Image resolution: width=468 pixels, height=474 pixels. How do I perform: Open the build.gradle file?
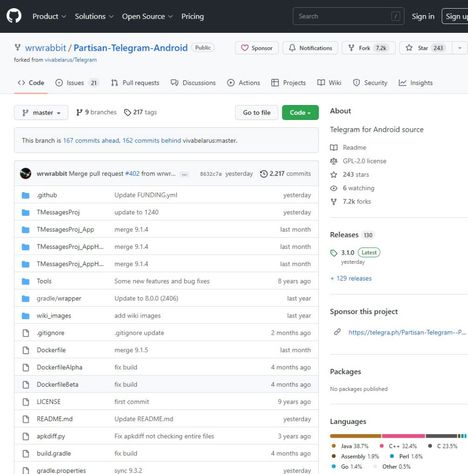coord(54,453)
